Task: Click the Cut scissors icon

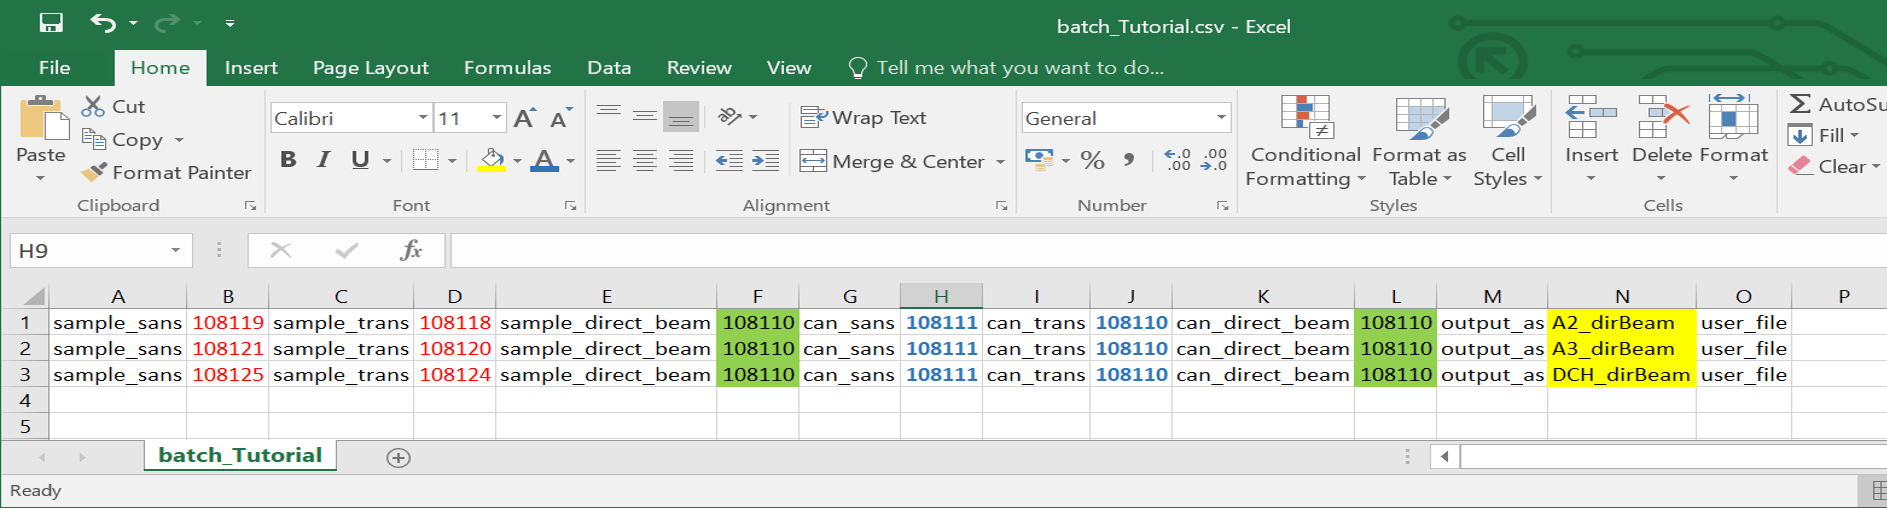Action: coord(93,106)
